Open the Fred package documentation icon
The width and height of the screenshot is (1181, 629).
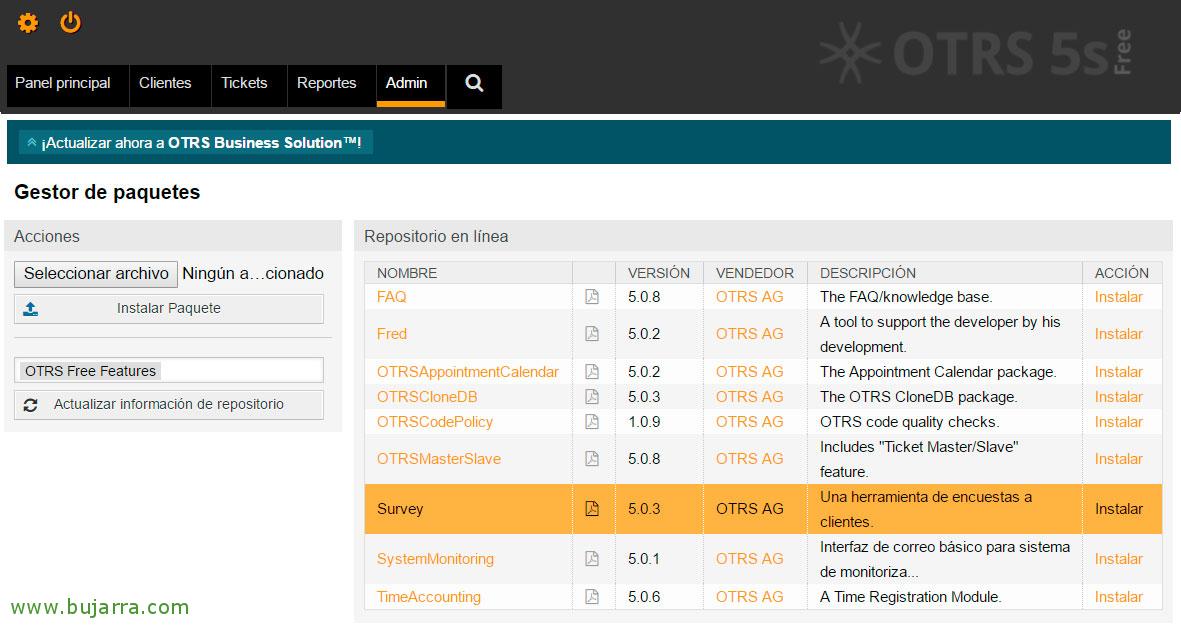(592, 334)
